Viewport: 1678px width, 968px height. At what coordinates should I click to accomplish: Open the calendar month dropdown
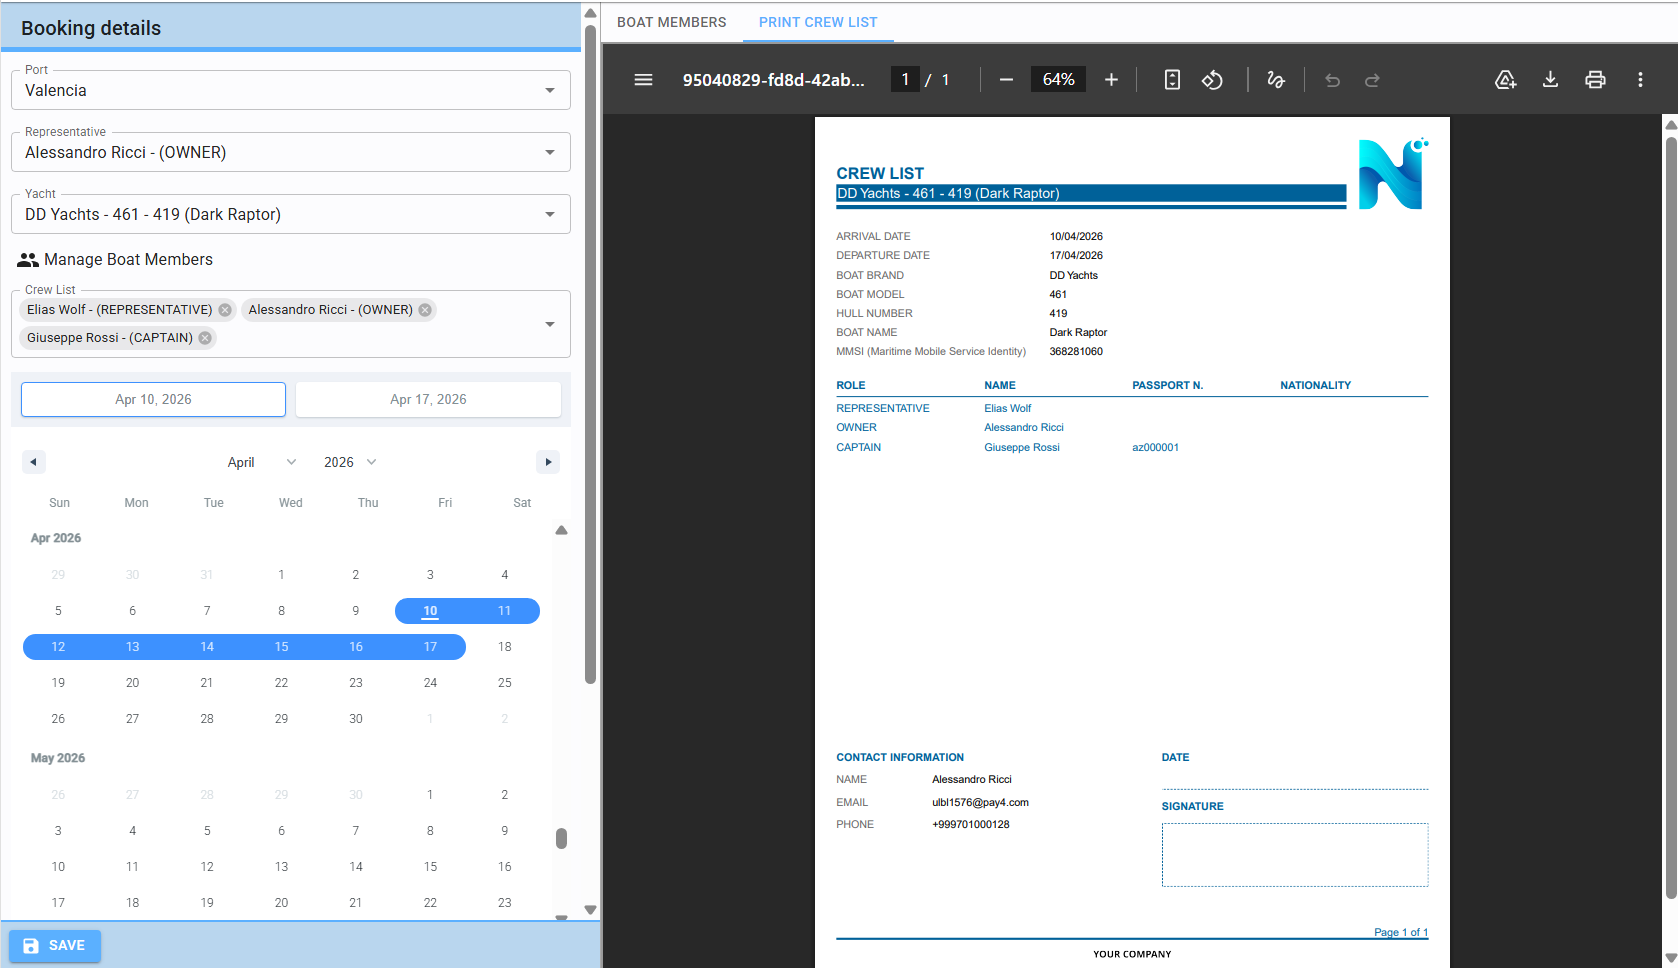[262, 462]
